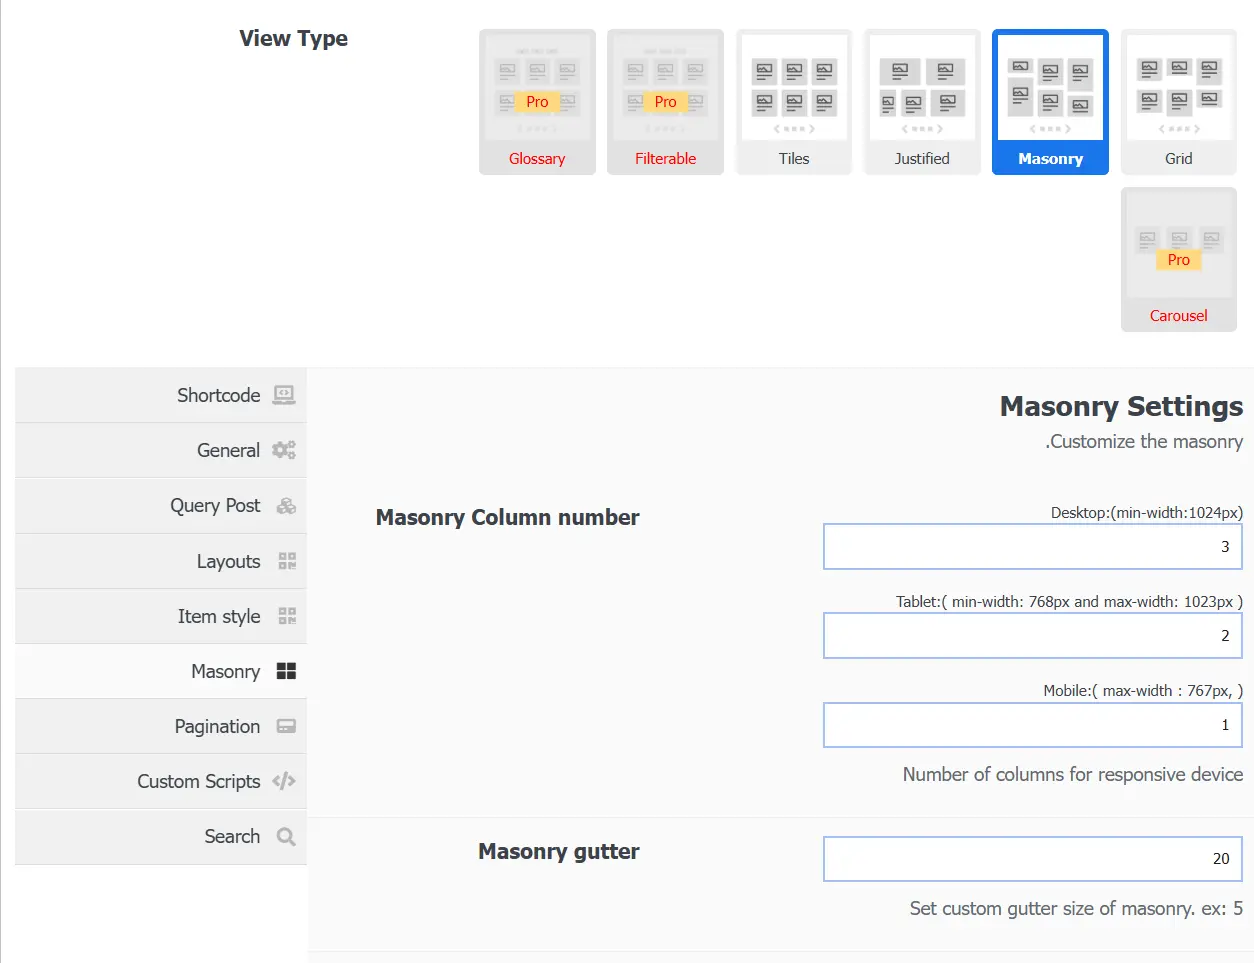Click the Search magnifier icon

pos(286,837)
